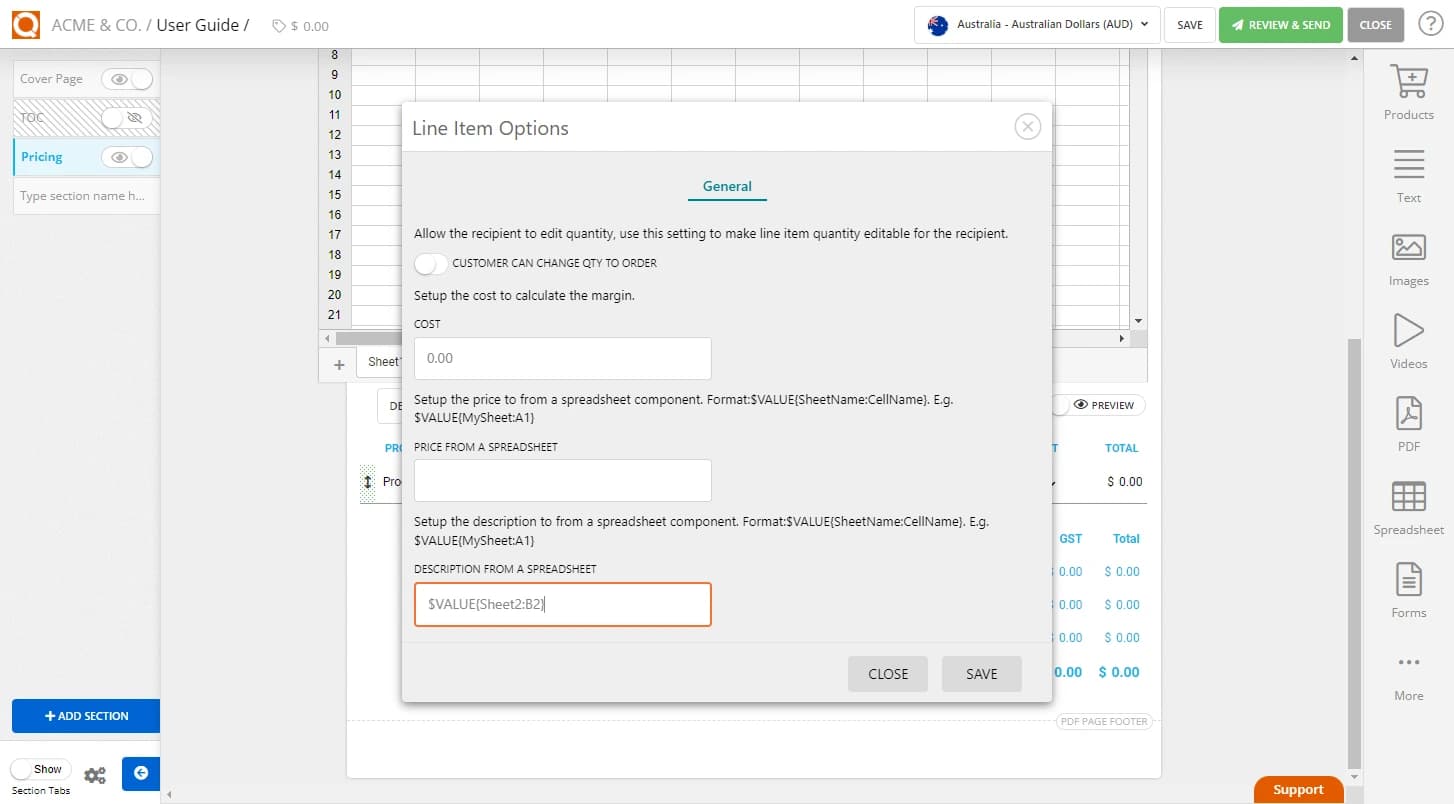Click the help question mark icon
Screen dimensions: 1454x804
1430,24
